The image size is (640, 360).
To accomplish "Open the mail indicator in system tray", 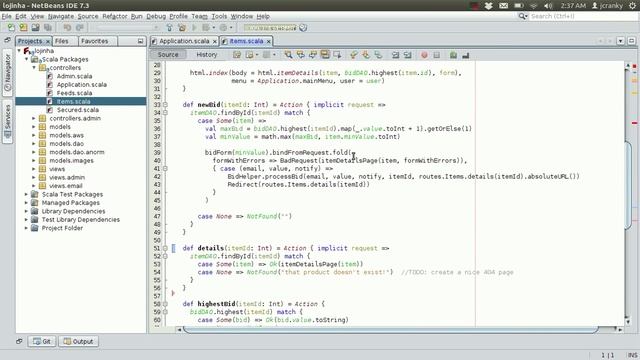I will coord(504,6).
